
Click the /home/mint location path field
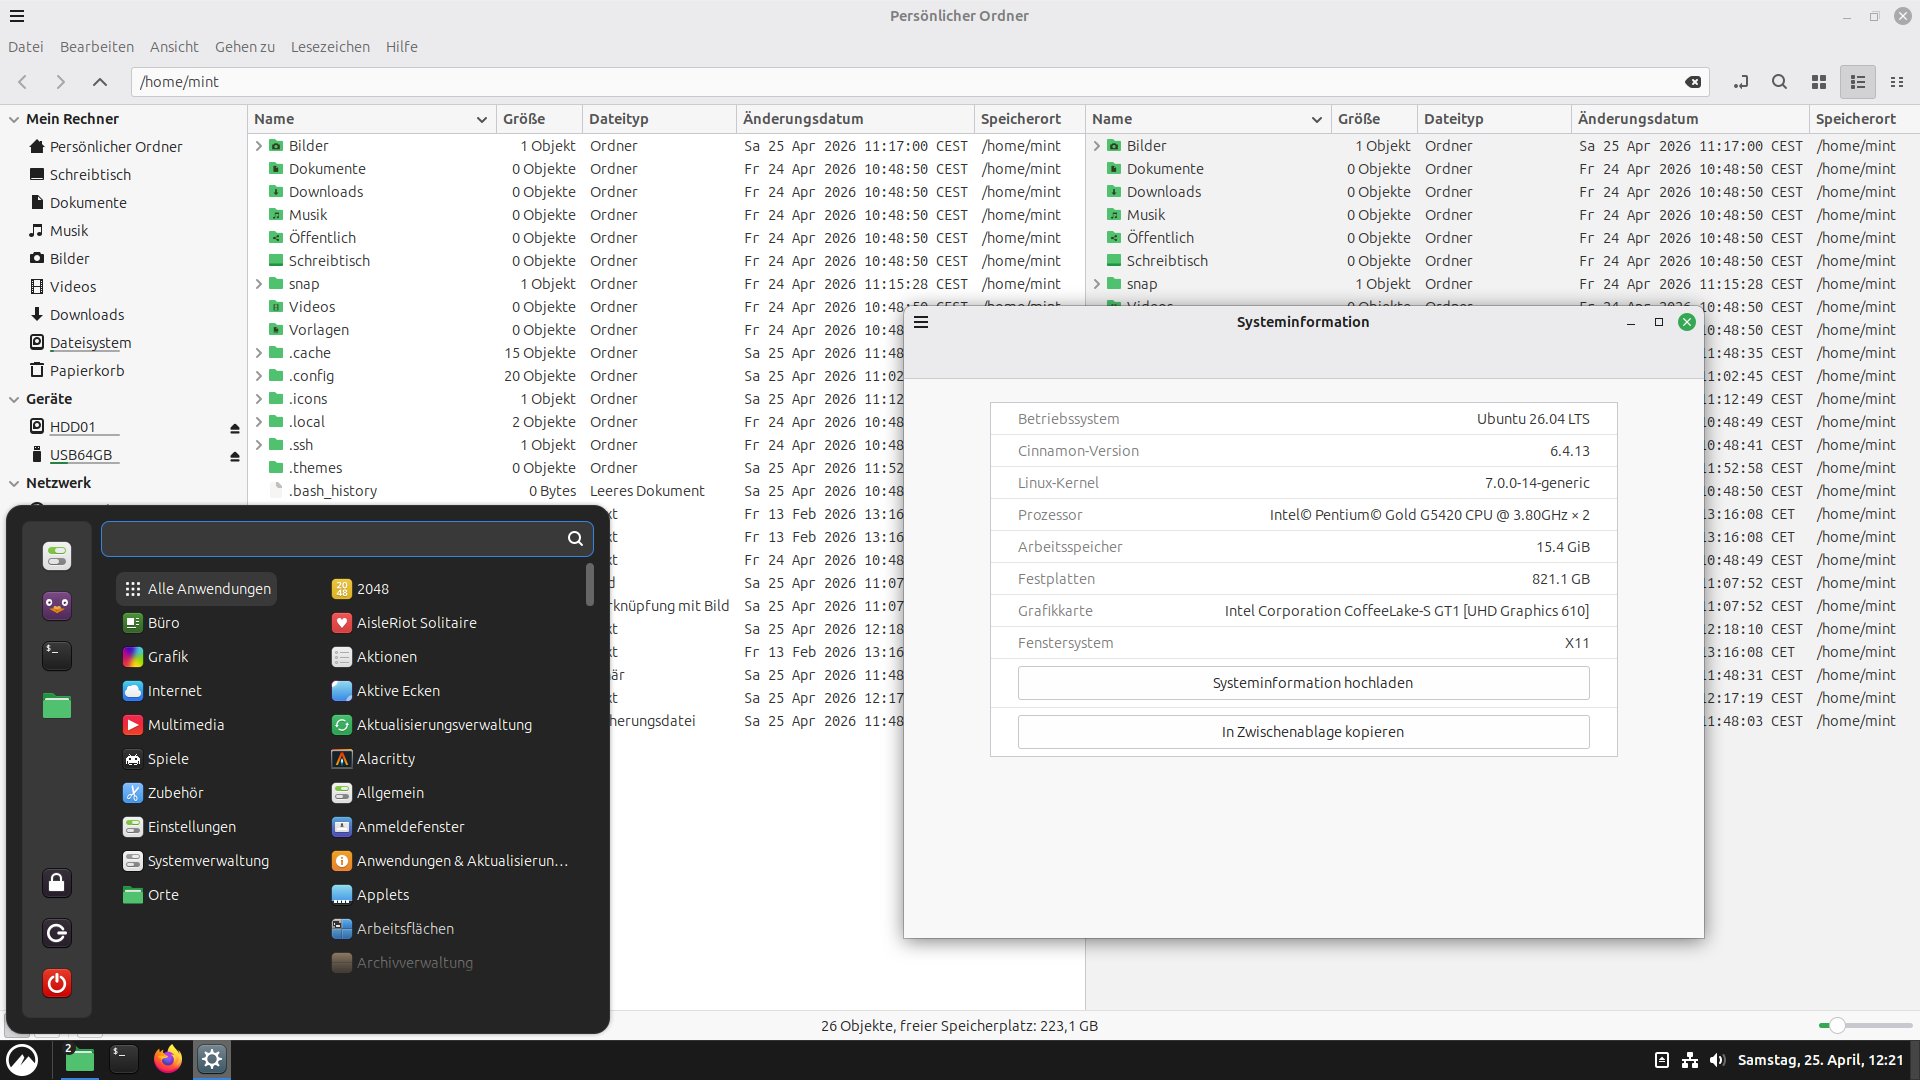coord(920,82)
